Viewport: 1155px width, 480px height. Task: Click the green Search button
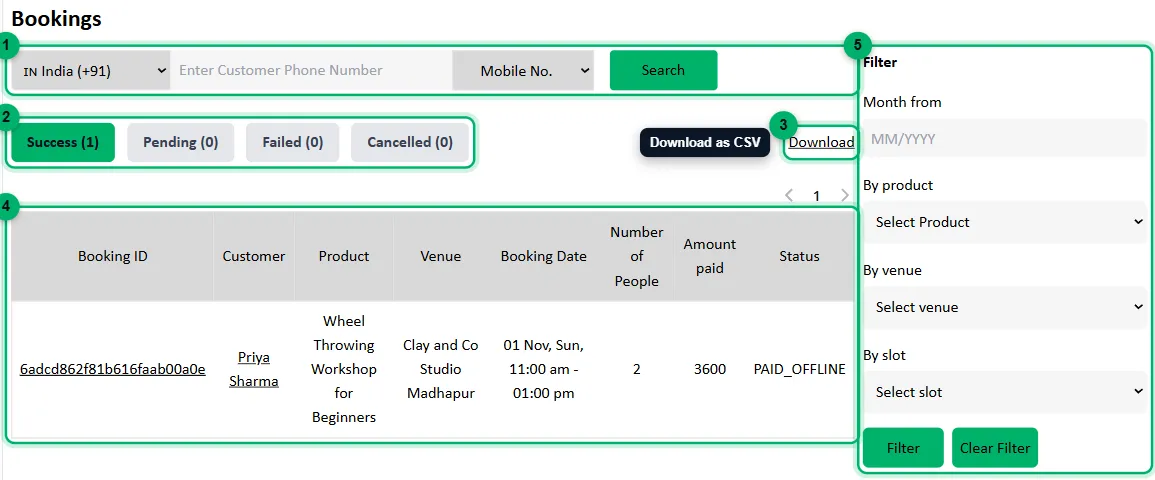[663, 71]
